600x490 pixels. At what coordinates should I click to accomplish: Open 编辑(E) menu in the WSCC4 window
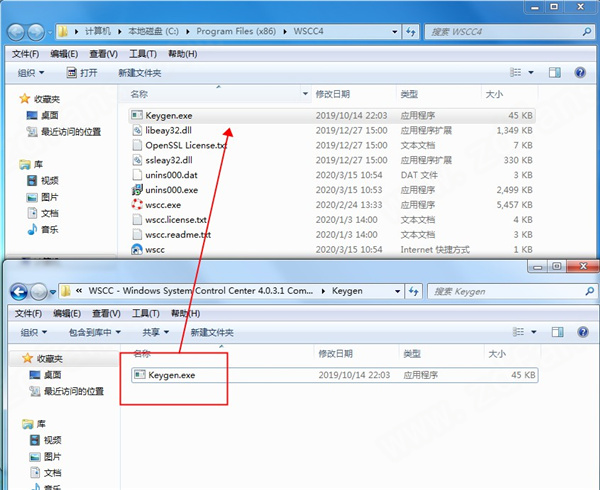click(x=64, y=54)
